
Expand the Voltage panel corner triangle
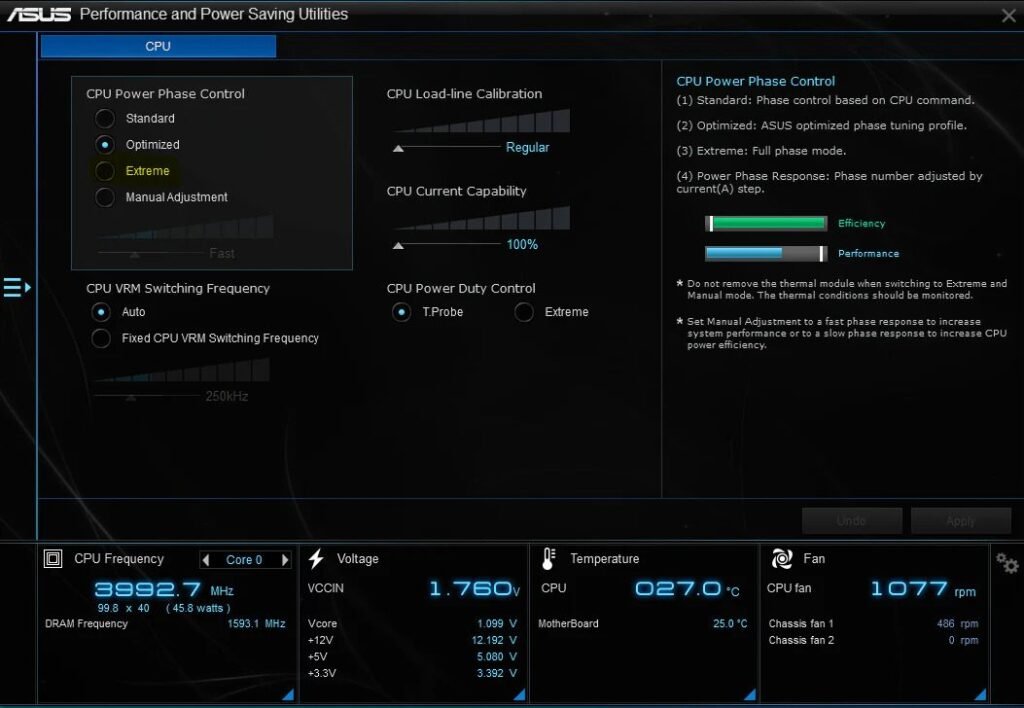(519, 694)
